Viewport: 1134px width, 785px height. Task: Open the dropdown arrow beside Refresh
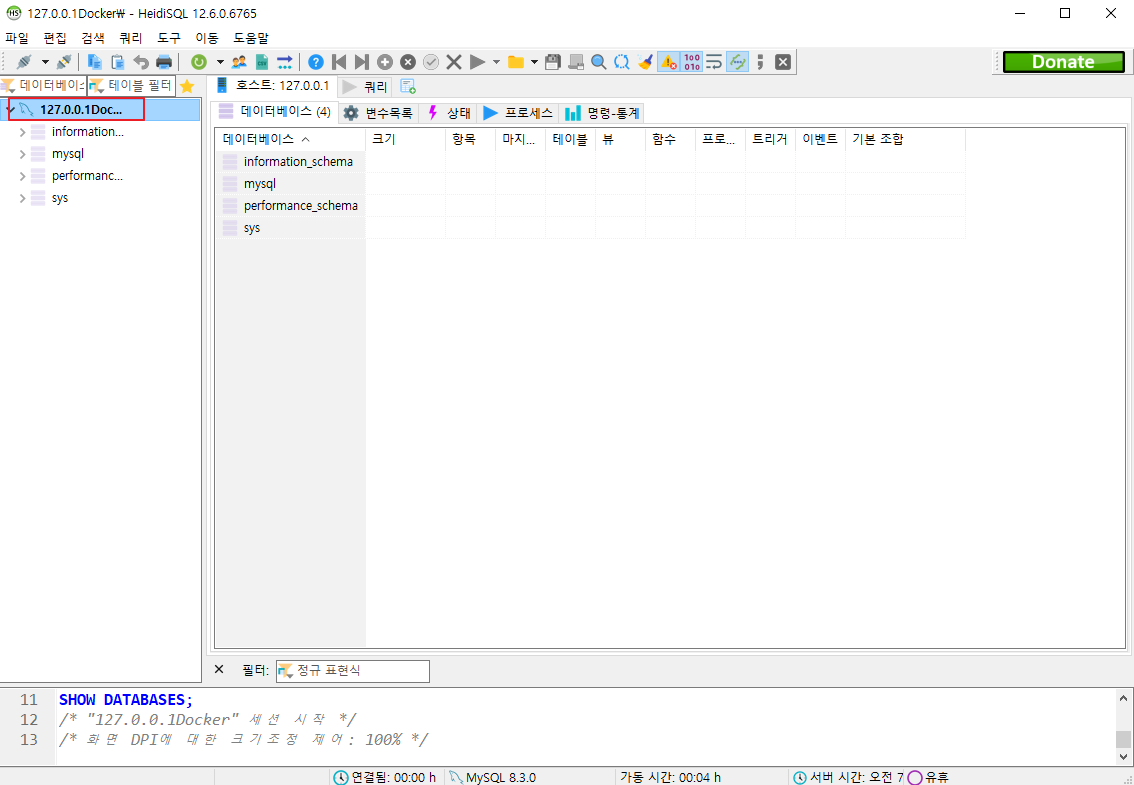coord(220,62)
